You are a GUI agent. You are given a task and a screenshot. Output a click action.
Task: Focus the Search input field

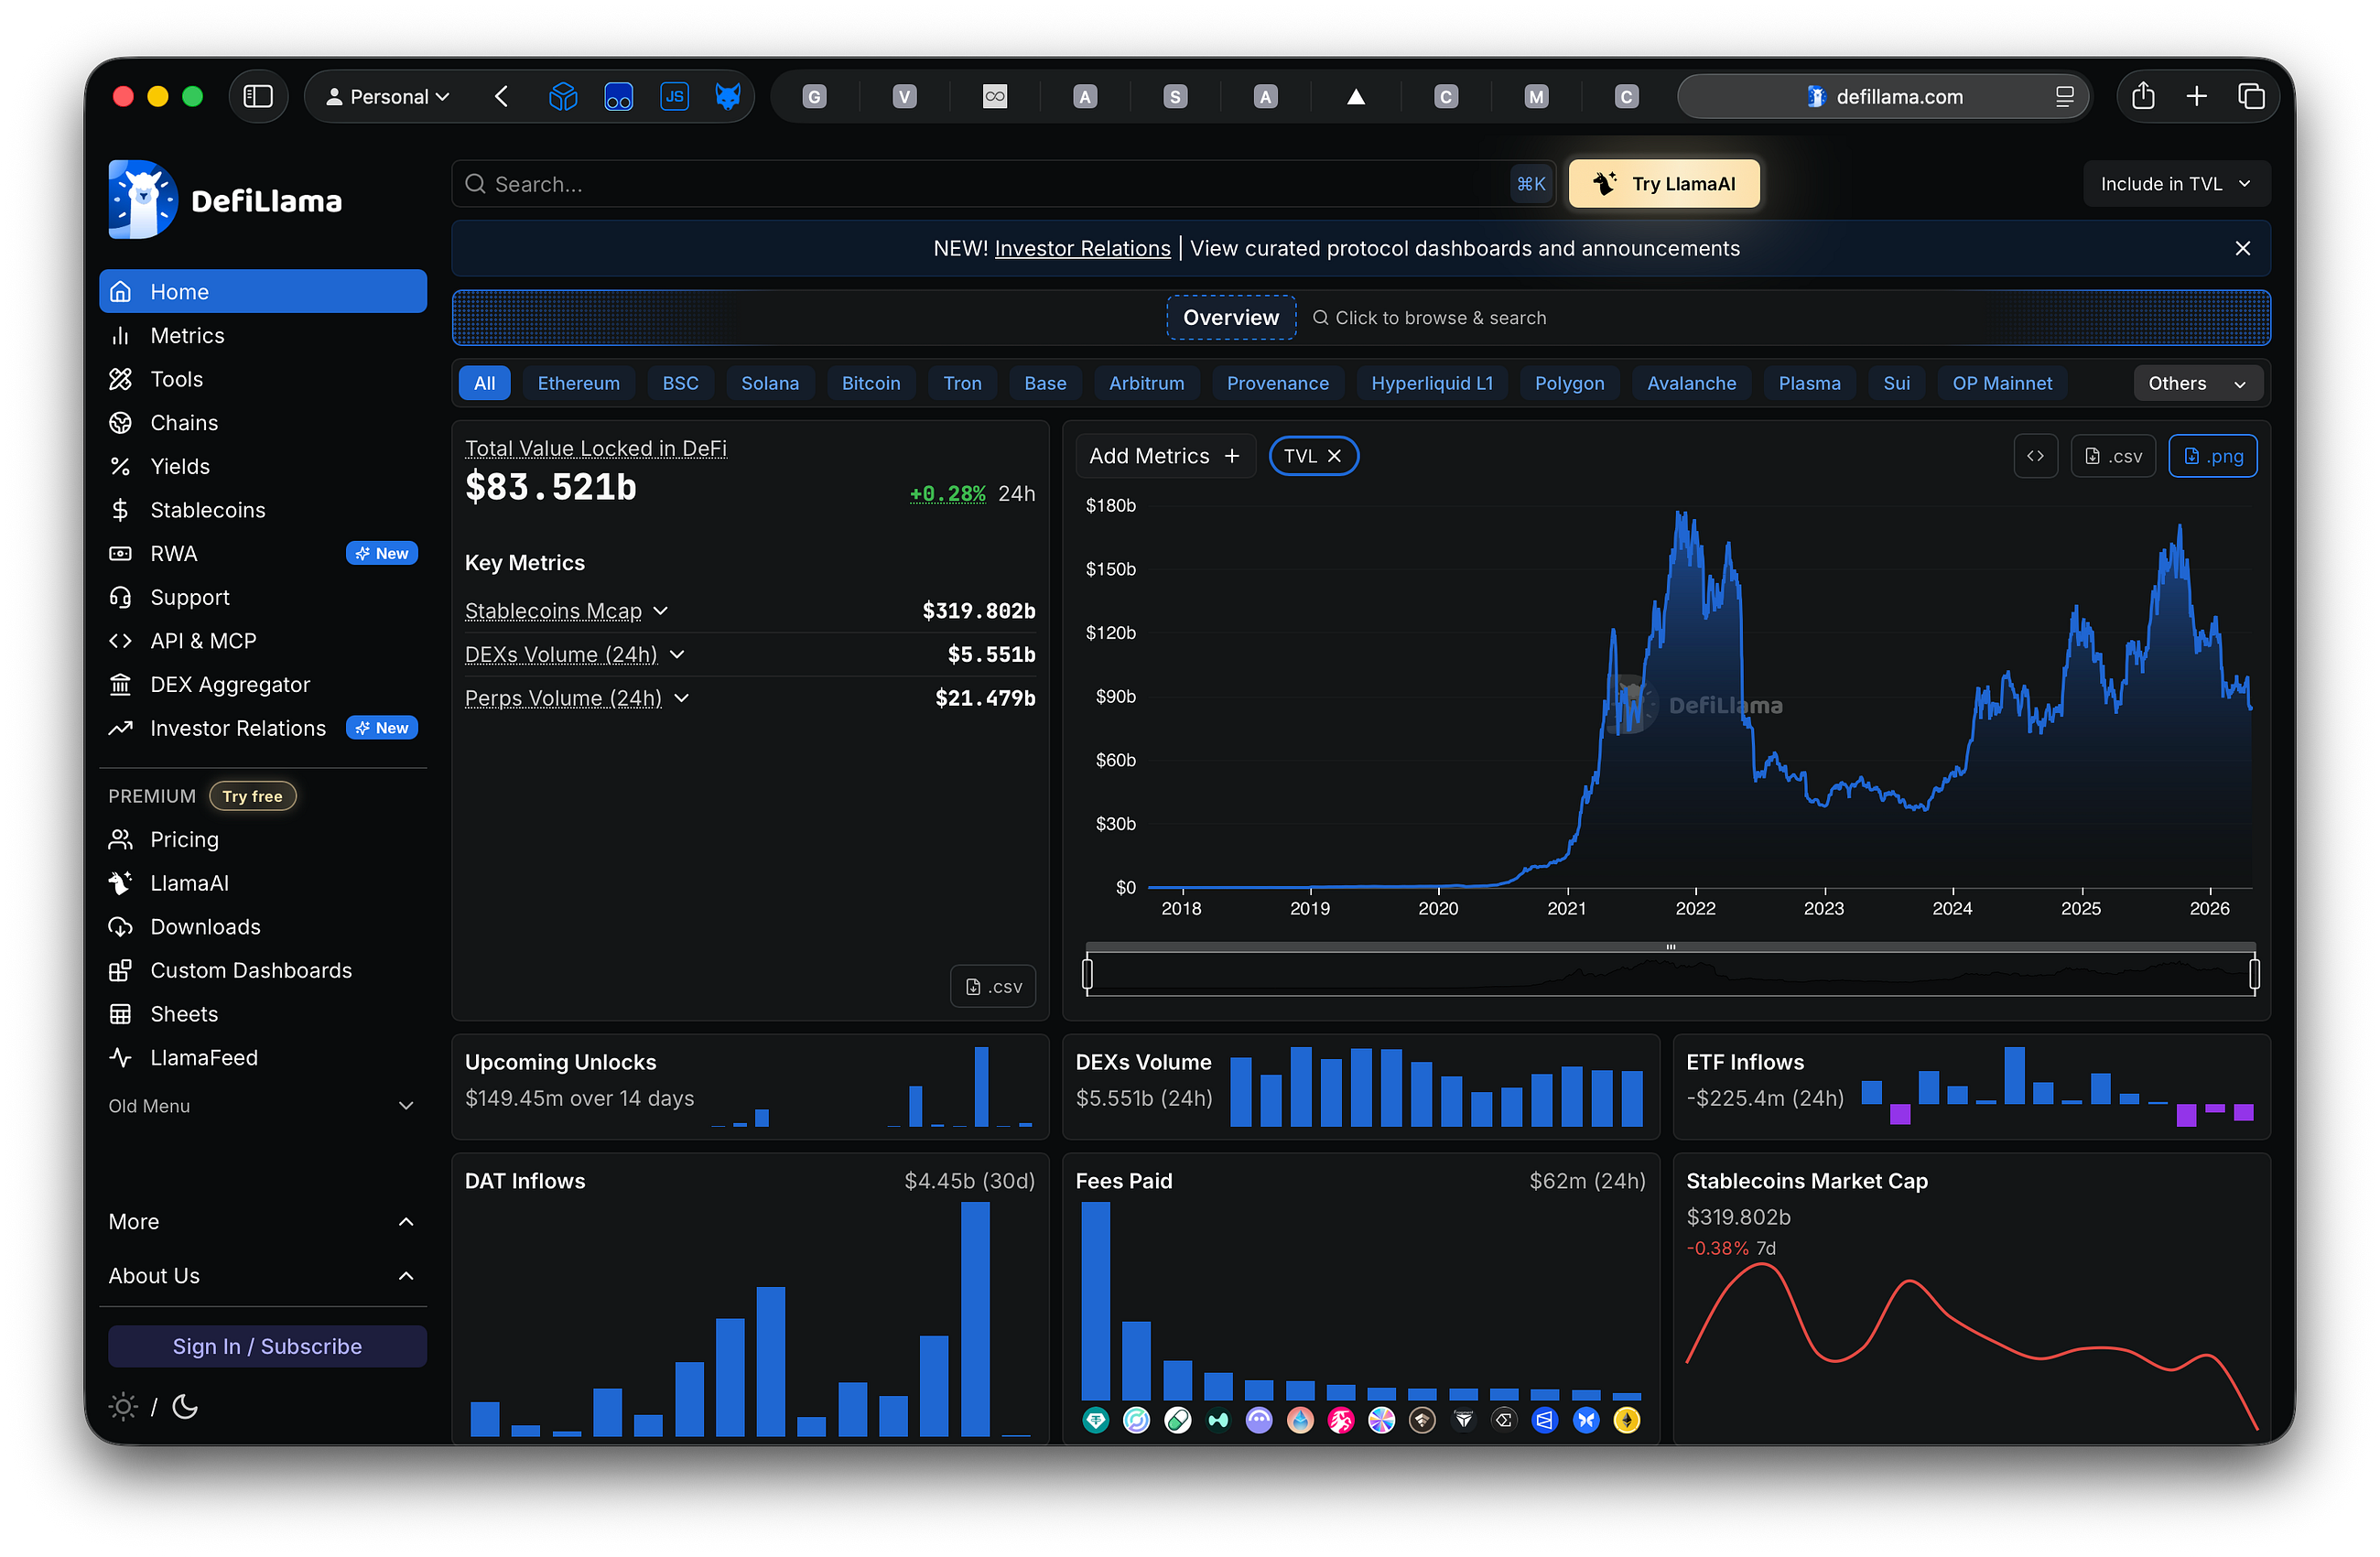click(1004, 184)
